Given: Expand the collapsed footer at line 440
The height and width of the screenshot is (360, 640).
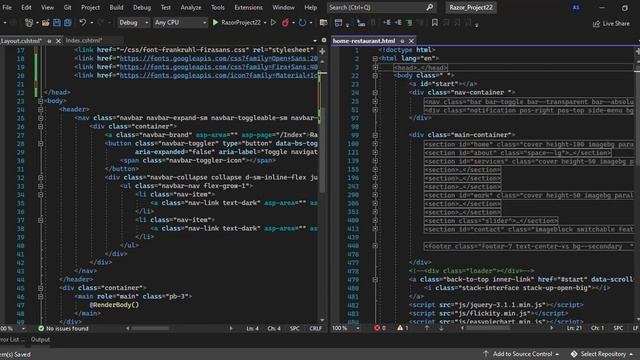Looking at the screenshot, I should coord(375,246).
